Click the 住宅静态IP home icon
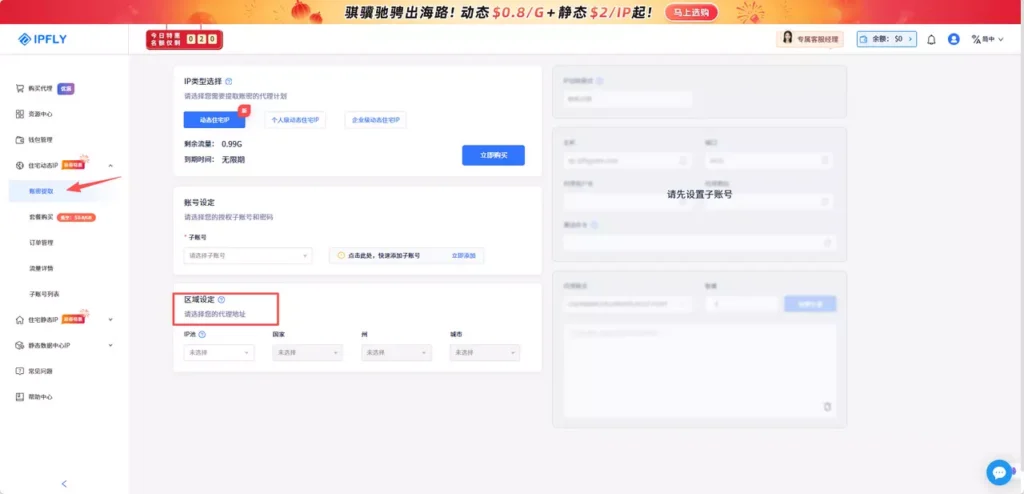The width and height of the screenshot is (1024, 494). [x=20, y=320]
